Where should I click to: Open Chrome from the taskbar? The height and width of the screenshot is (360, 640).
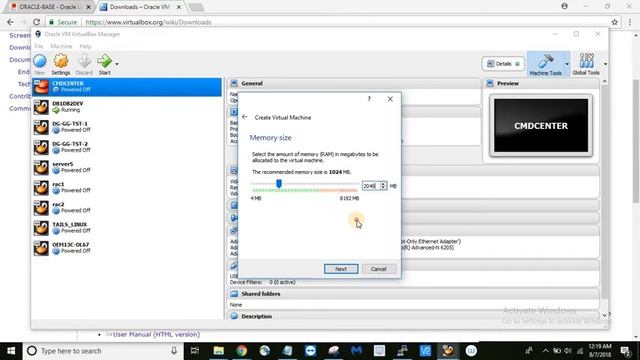[241, 351]
